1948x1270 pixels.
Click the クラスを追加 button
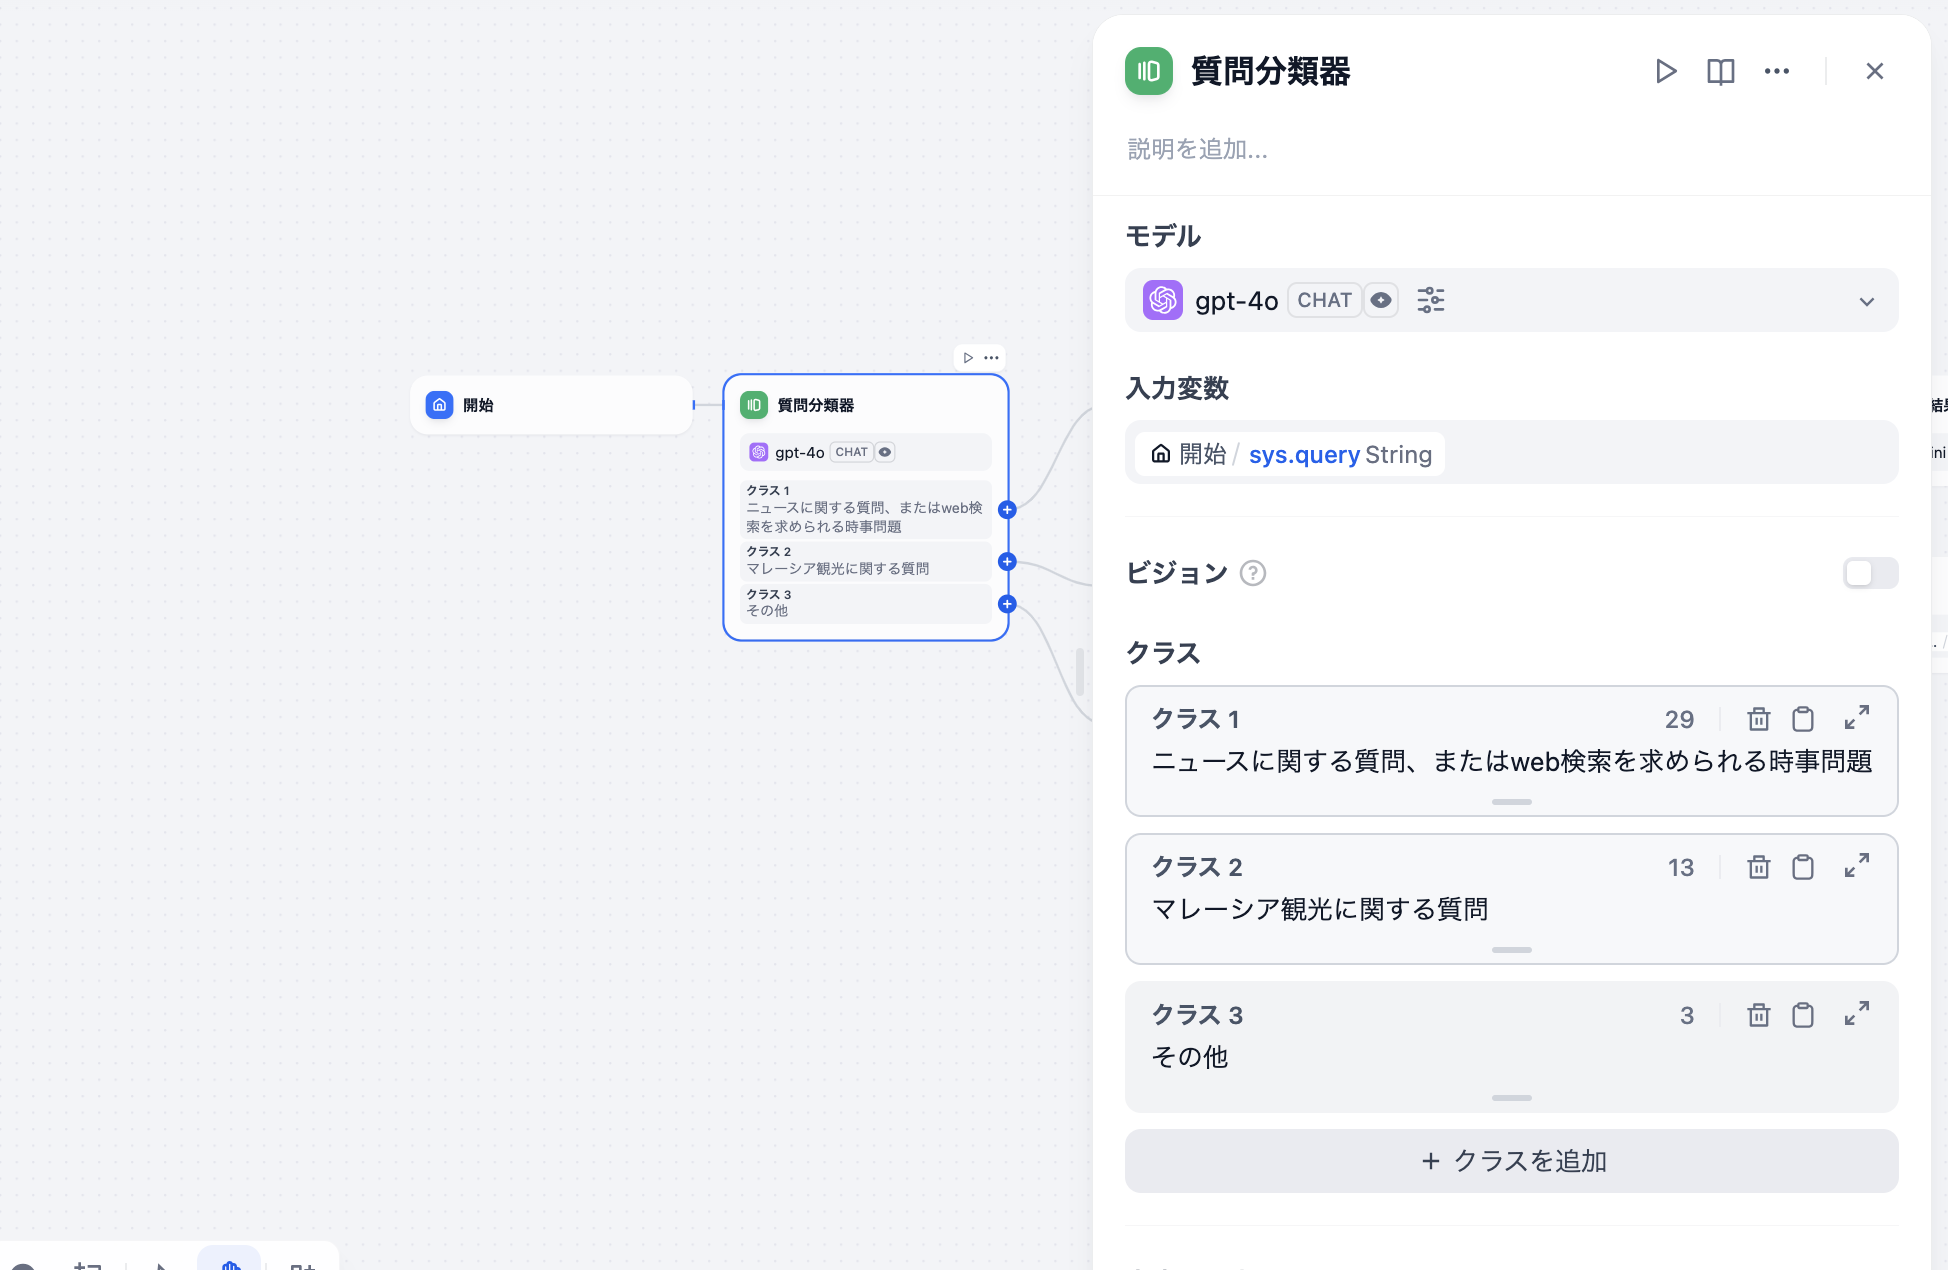(1511, 1161)
